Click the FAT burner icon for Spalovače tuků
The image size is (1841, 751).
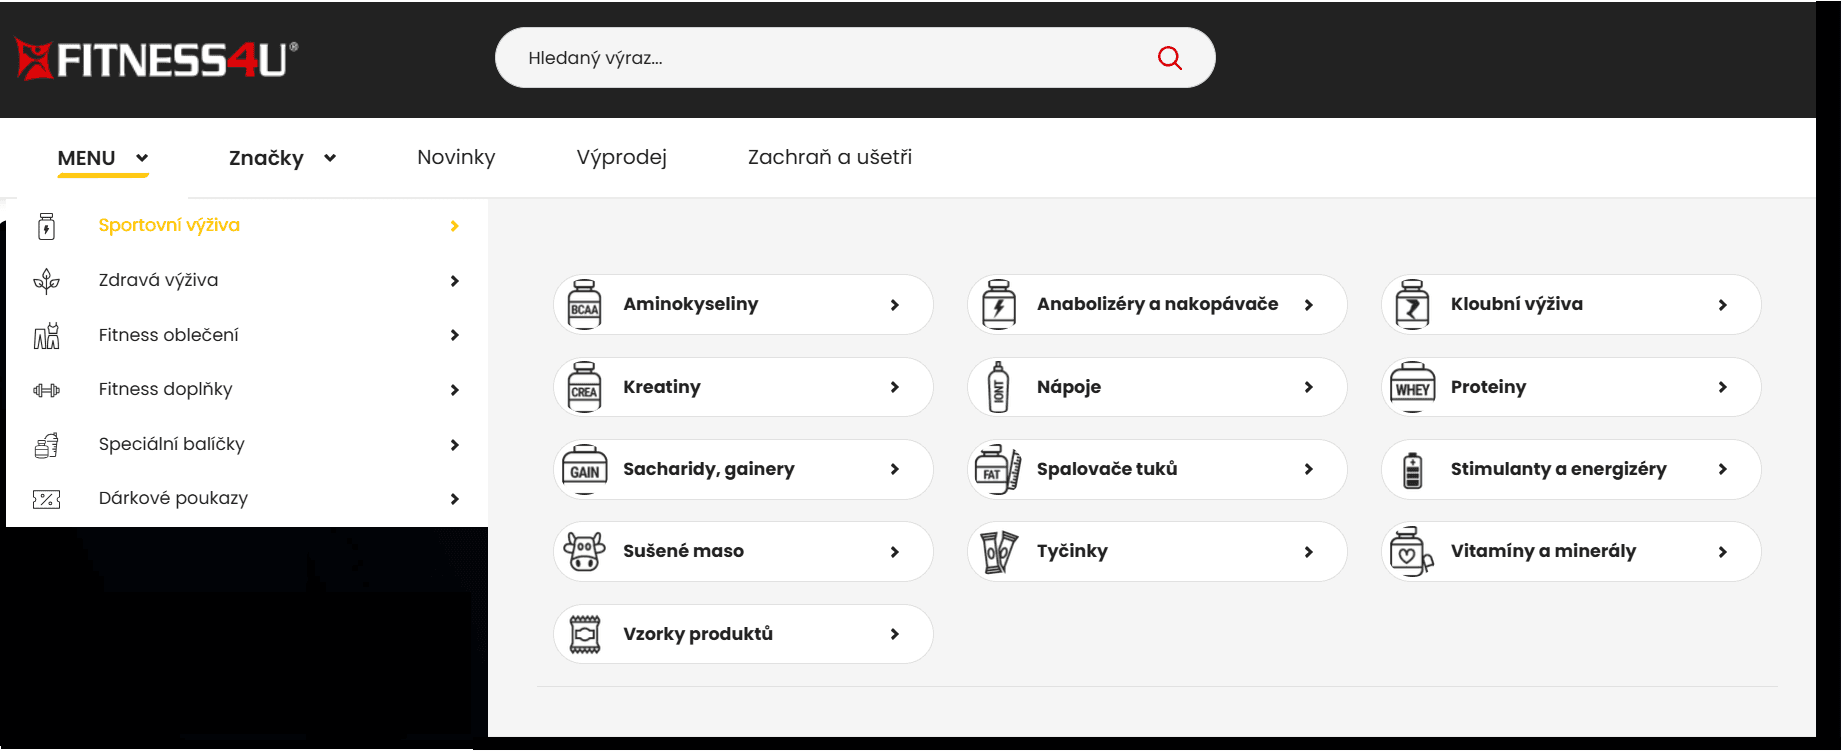[x=998, y=469]
